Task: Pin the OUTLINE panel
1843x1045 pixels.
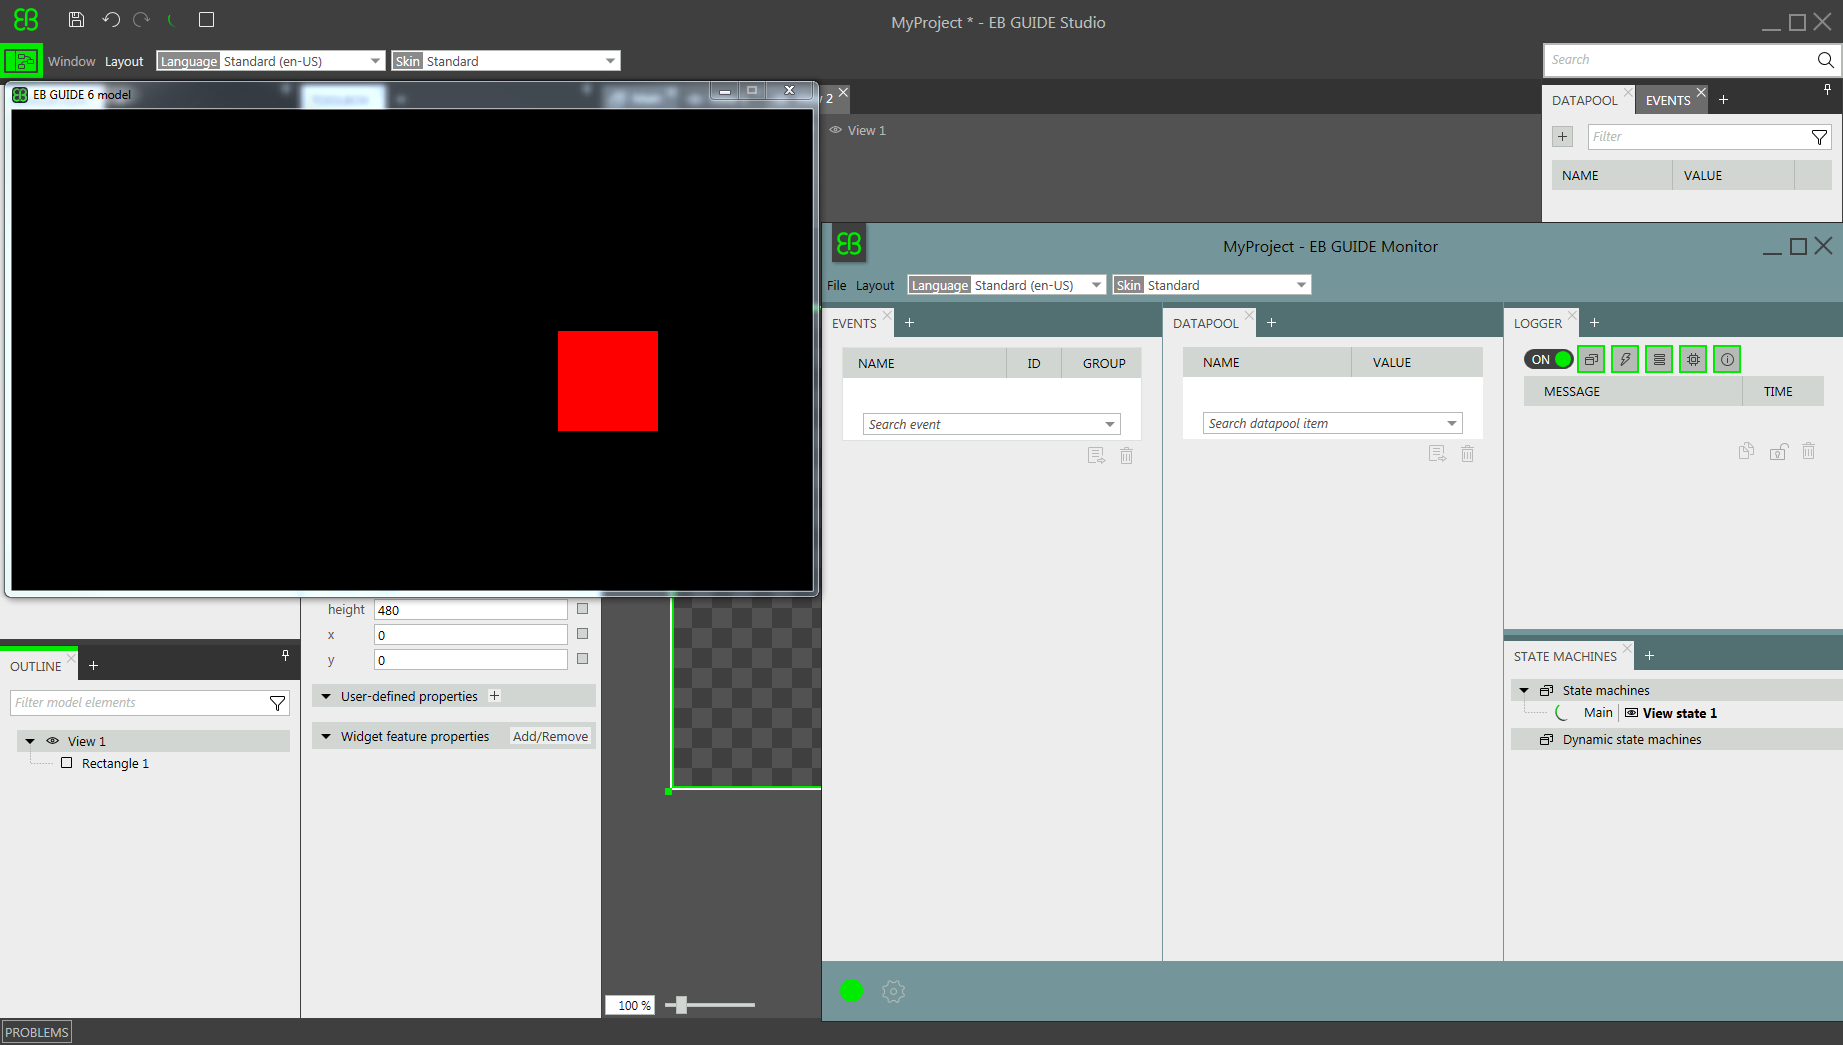Action: click(x=285, y=656)
